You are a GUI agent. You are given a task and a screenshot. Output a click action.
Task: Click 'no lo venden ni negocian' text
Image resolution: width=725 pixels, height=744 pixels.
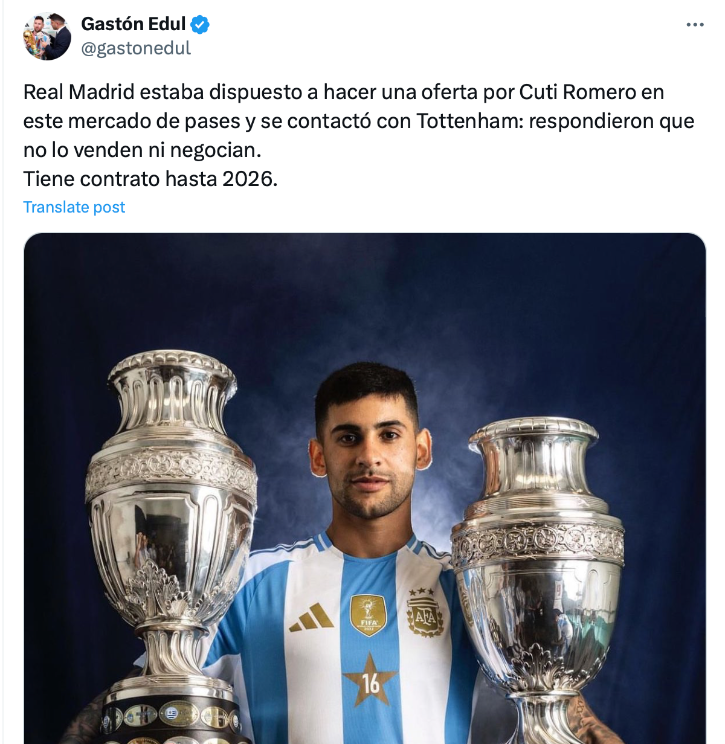142,150
